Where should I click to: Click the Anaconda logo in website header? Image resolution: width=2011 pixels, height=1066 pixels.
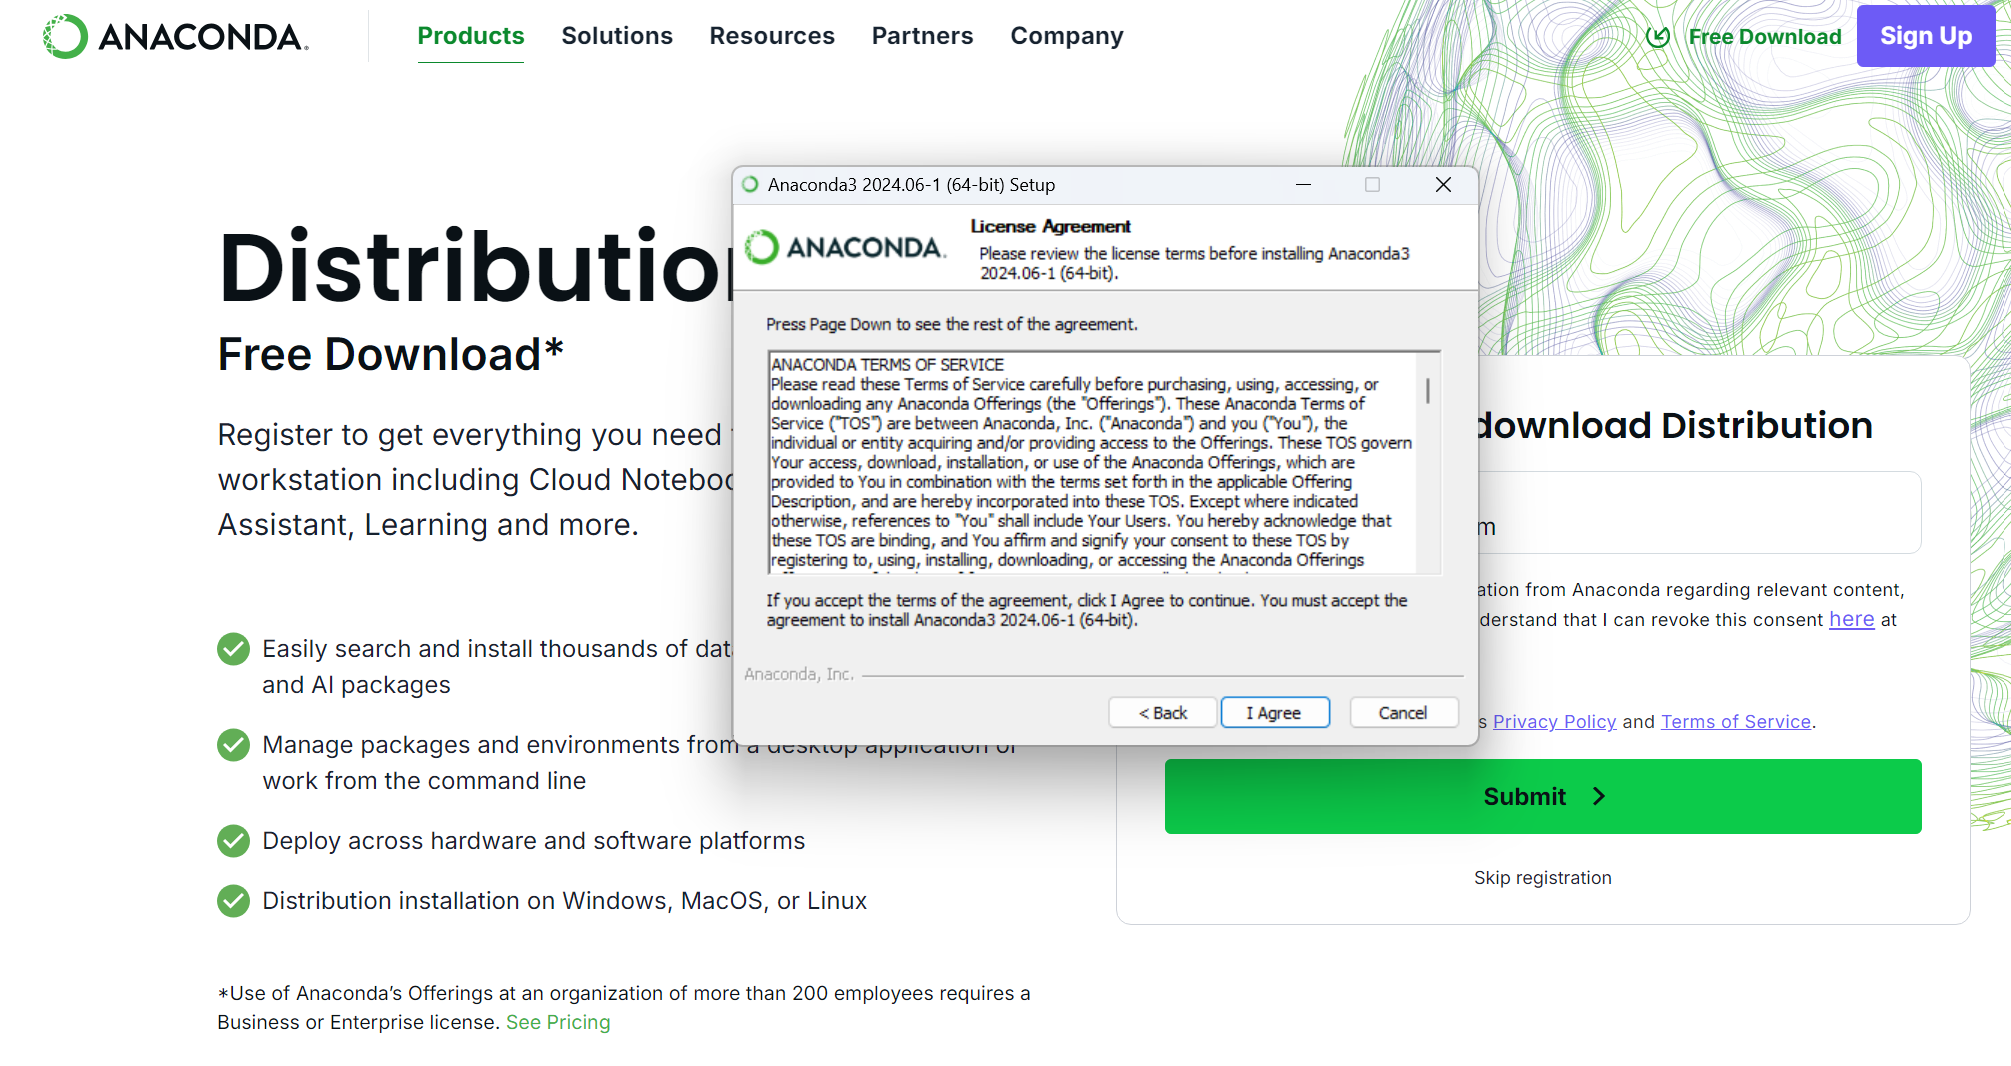click(x=176, y=36)
